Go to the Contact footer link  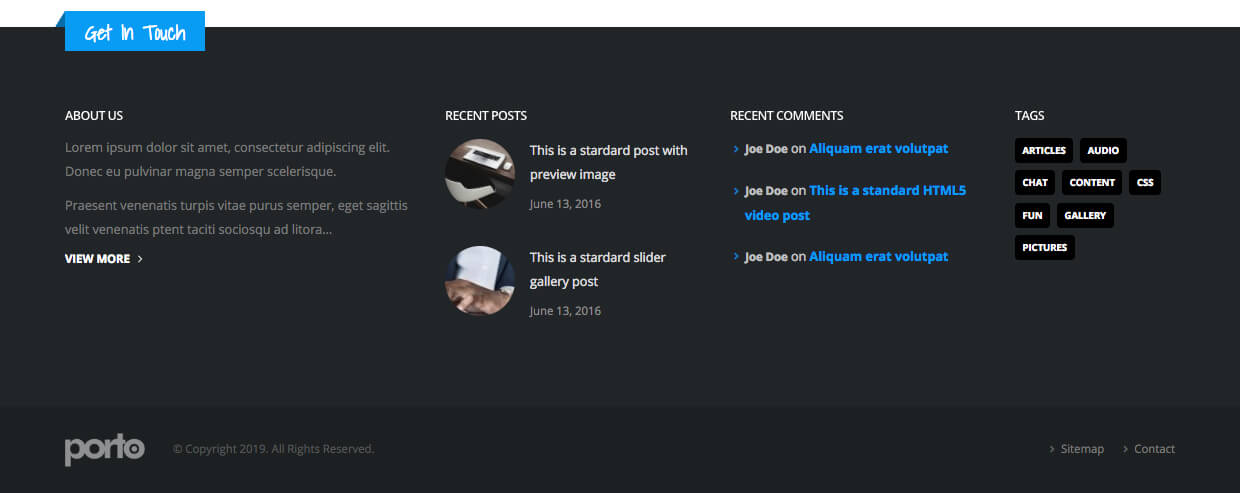click(1154, 449)
